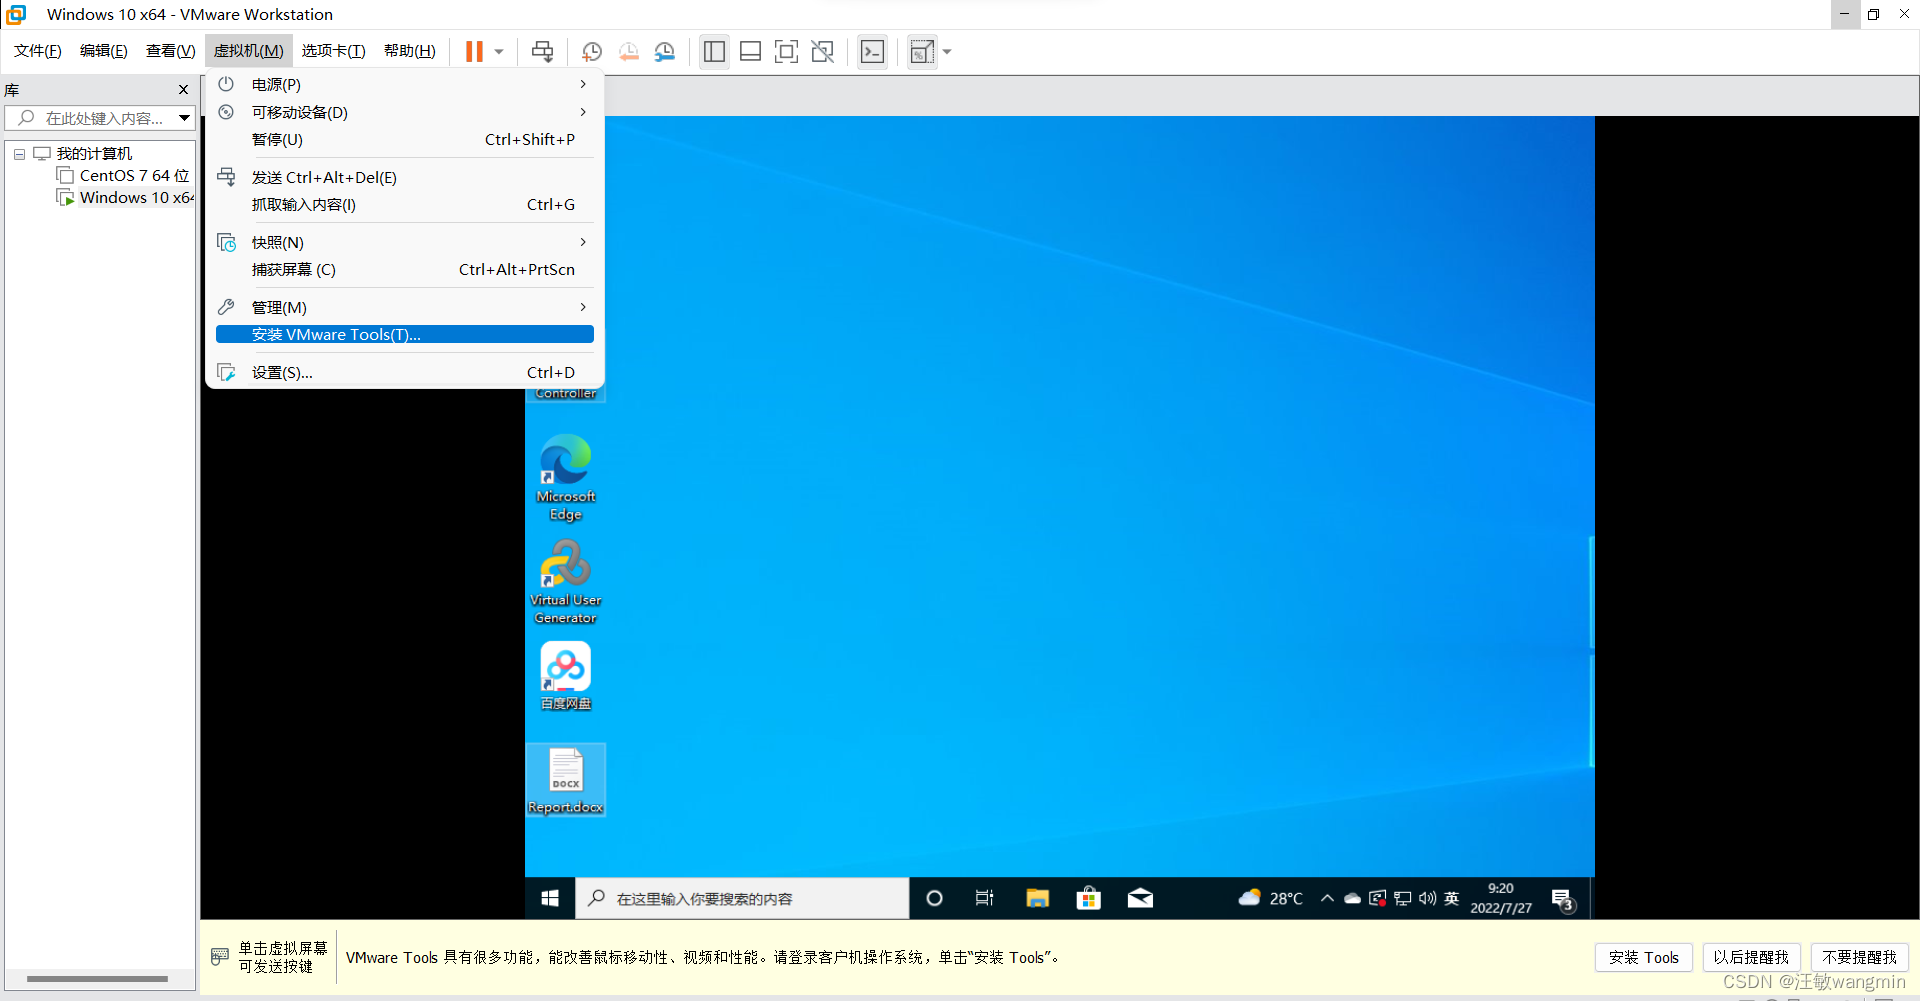Collapse the 我的计算机 tree node

pos(19,154)
